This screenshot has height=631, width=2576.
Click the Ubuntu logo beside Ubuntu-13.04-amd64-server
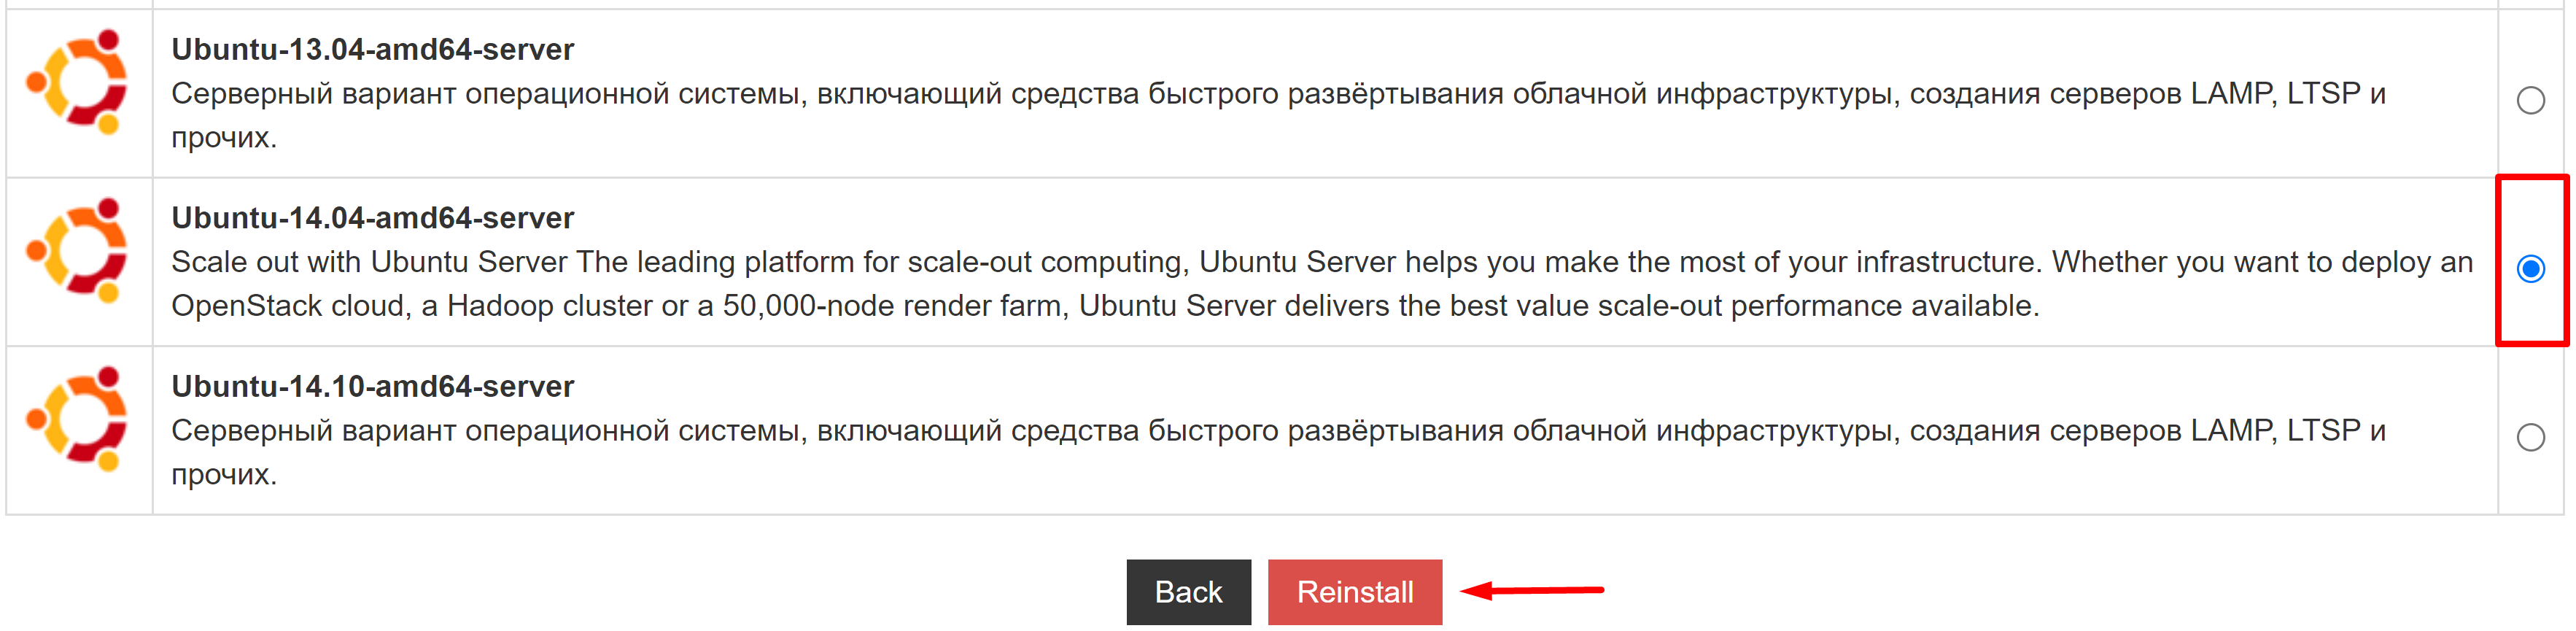(78, 82)
